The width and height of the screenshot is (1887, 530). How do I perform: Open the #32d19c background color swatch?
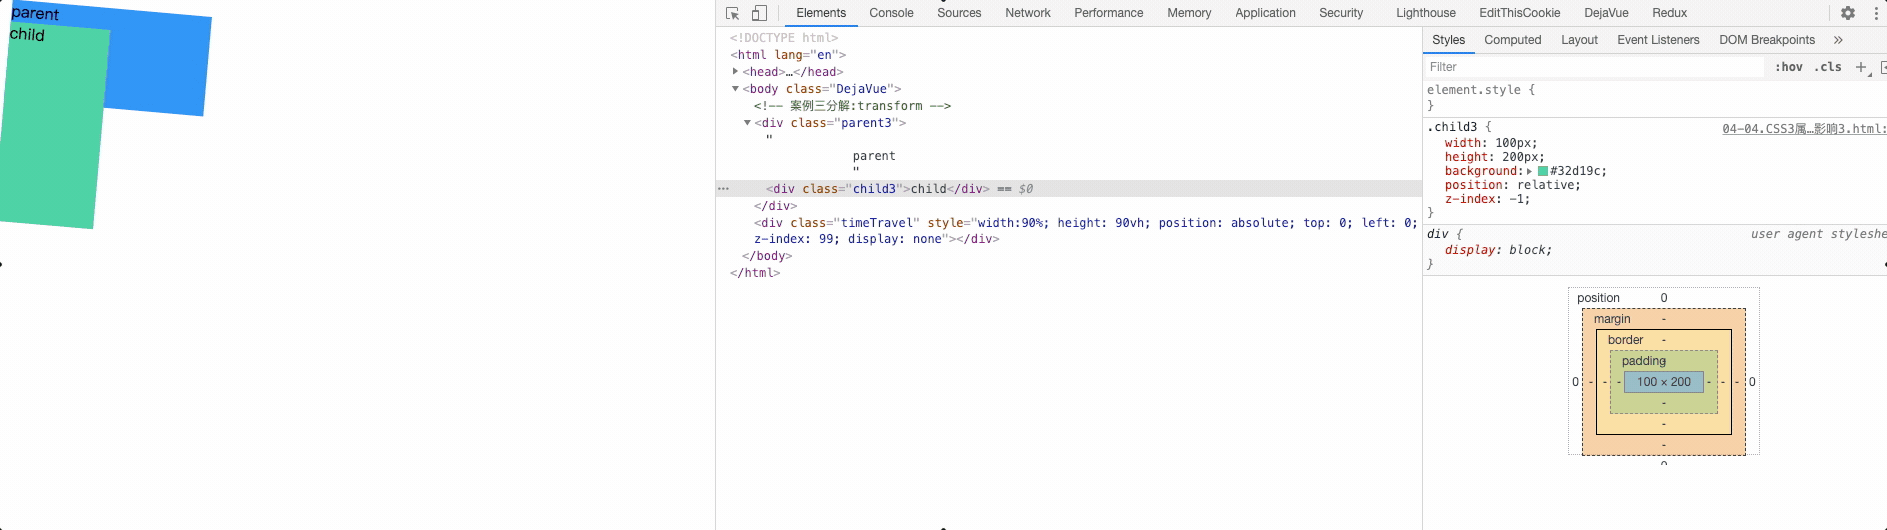pos(1542,171)
